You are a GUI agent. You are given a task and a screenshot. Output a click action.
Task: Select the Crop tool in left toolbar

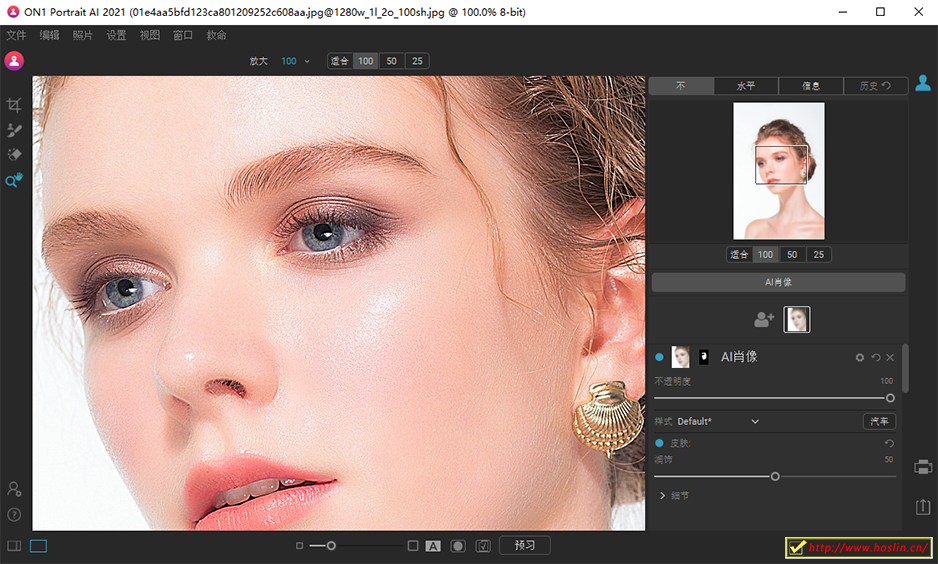click(x=14, y=105)
